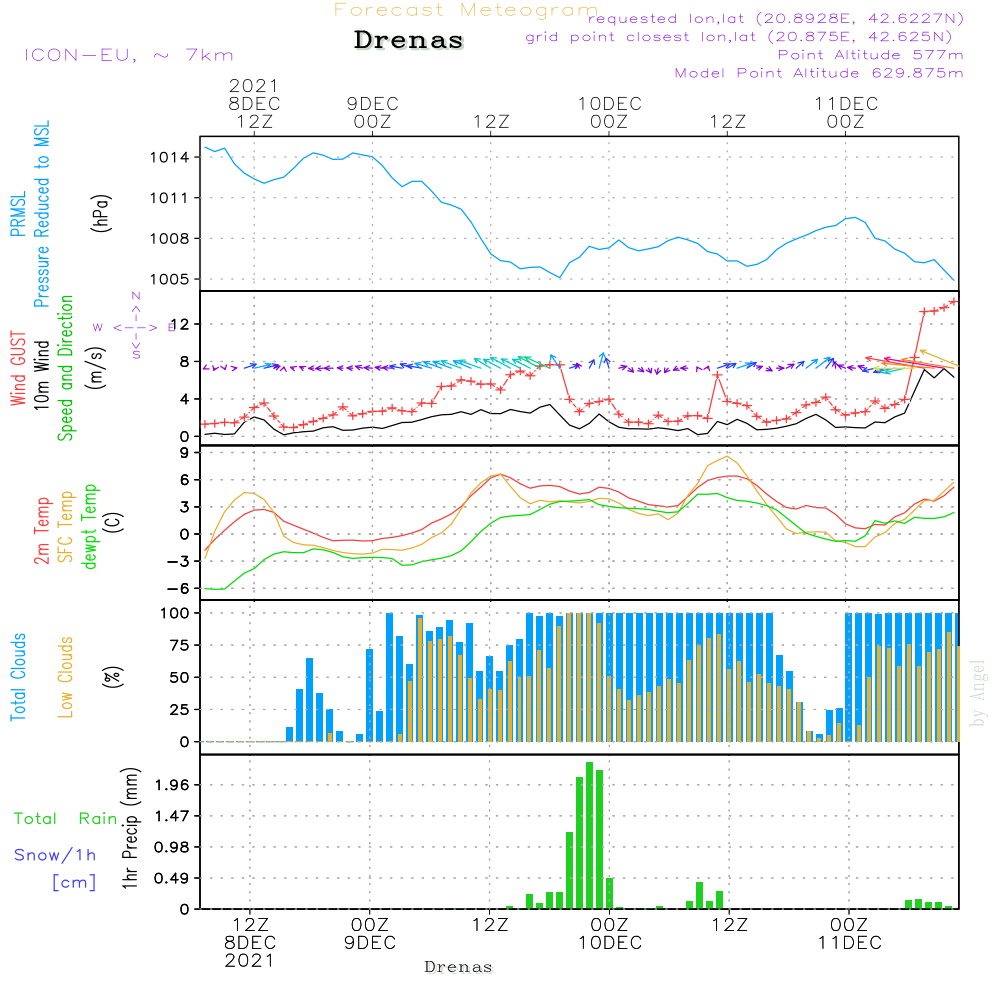The width and height of the screenshot is (1000, 1000).
Task: Click the ICON-EU ~7km model label
Action: (x=128, y=55)
